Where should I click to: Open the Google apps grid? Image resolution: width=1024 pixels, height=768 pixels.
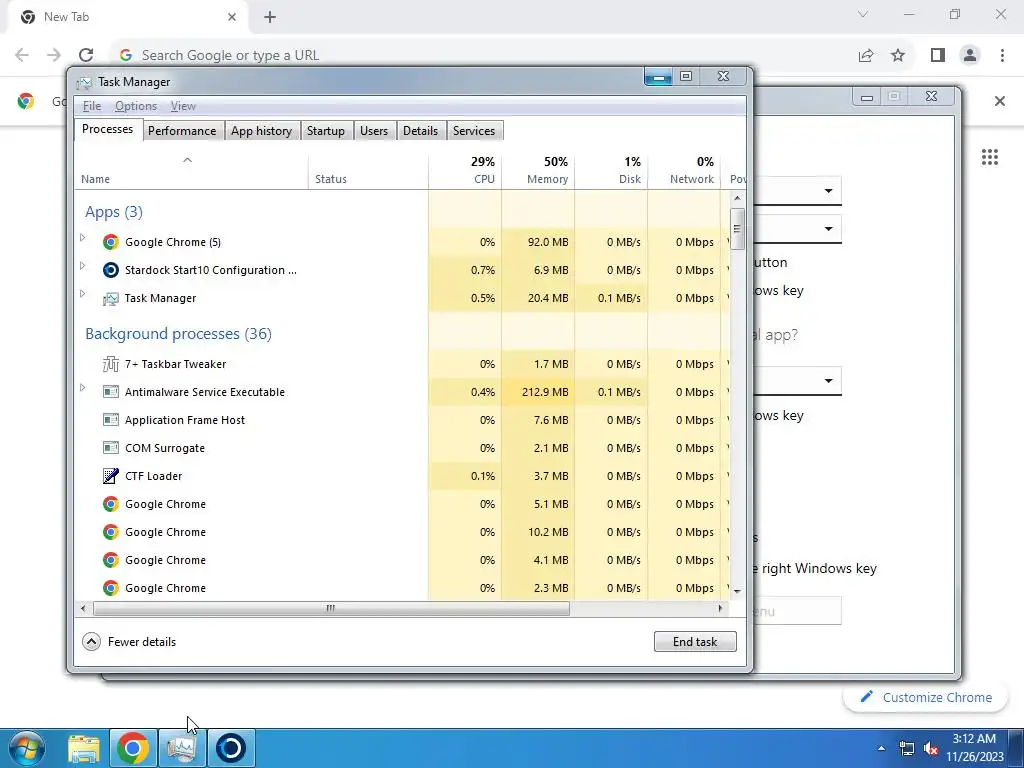(989, 157)
